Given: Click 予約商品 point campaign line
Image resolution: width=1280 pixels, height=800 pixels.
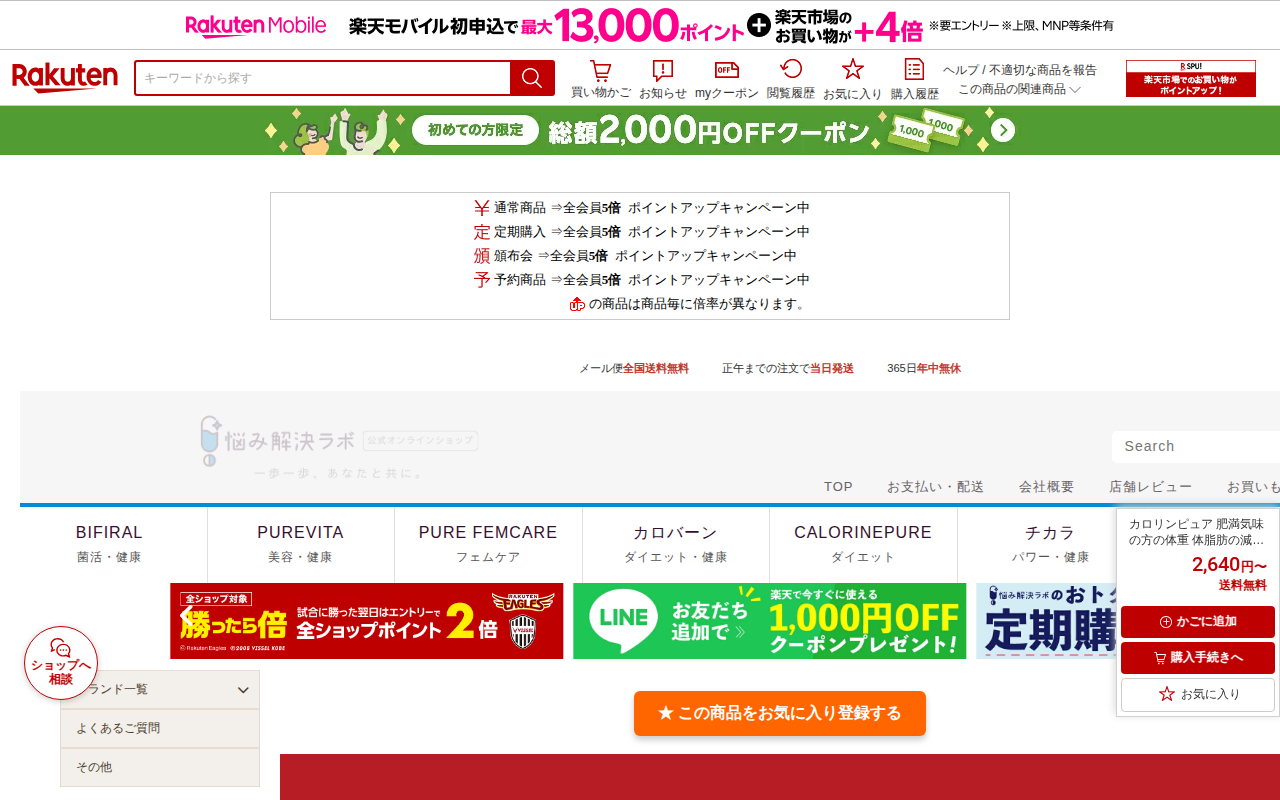Looking at the screenshot, I should tap(641, 280).
